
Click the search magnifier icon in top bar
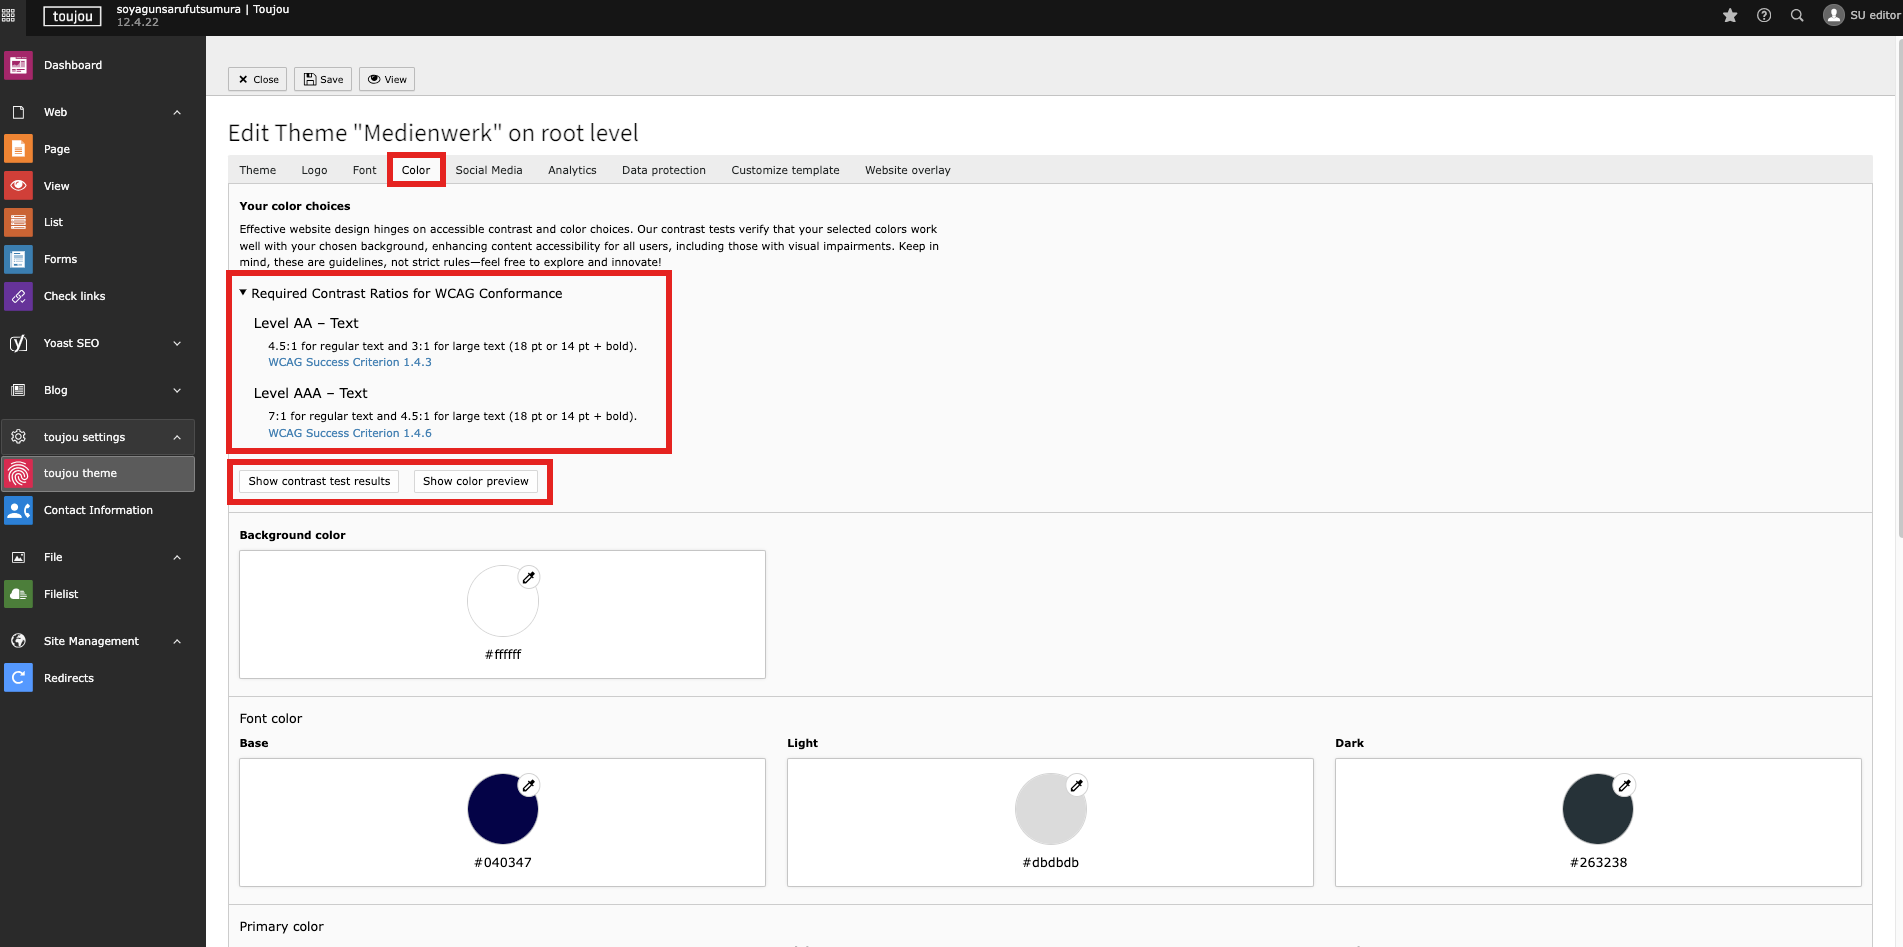pos(1797,15)
